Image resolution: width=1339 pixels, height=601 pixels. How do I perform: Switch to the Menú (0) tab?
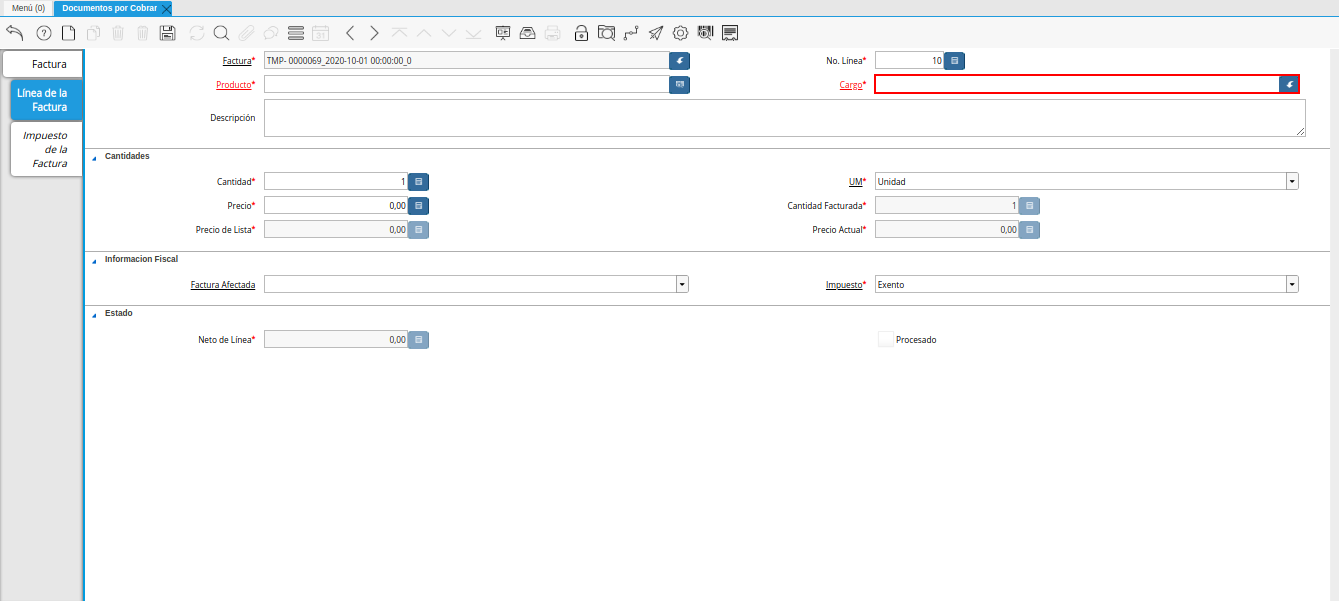click(28, 8)
